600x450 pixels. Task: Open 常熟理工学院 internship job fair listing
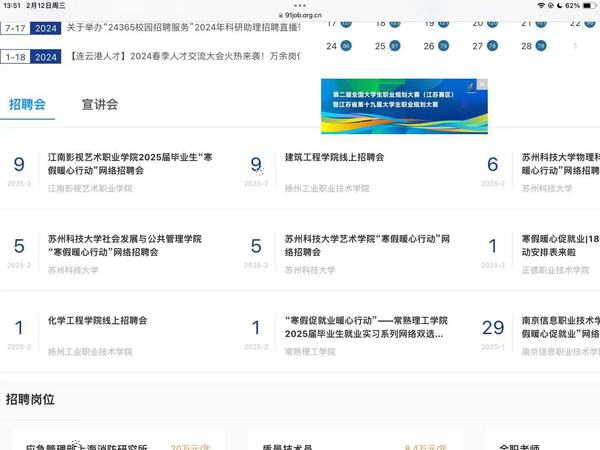pos(363,327)
